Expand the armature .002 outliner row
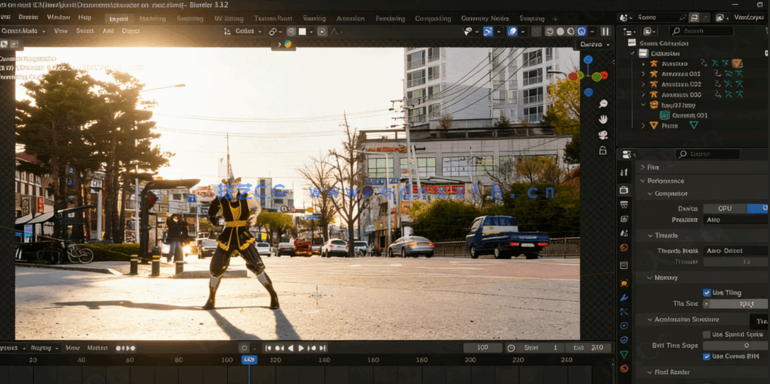This screenshot has width=770, height=384. point(643,84)
